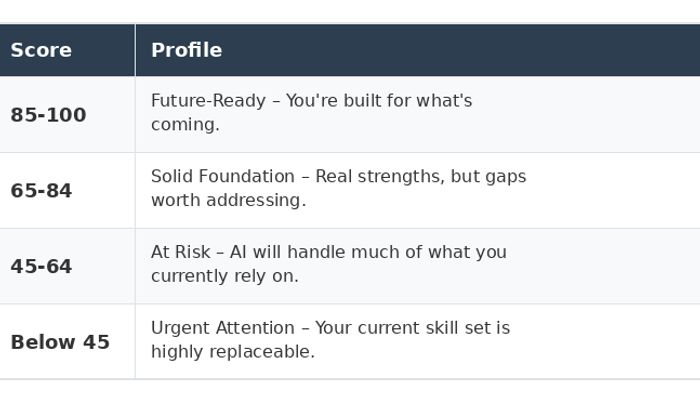Click divider between Score and Profile headers
Image resolution: width=700 pixels, height=400 pixels.
click(135, 50)
